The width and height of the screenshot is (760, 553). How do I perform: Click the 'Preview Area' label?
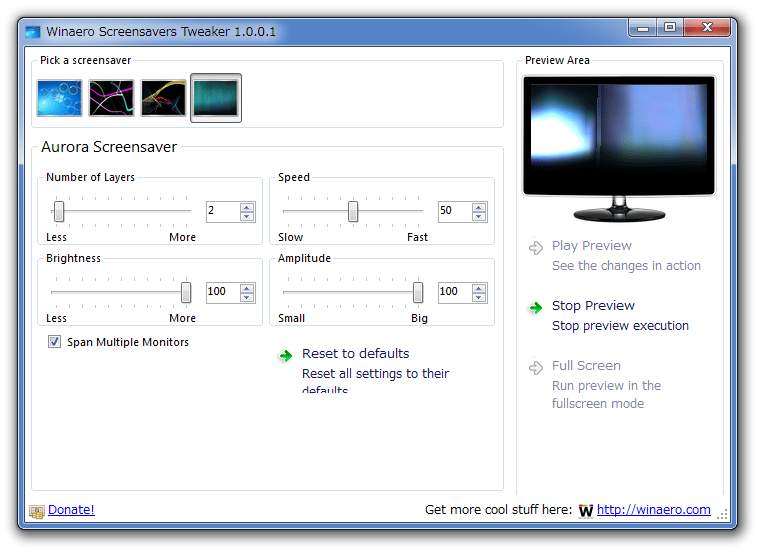point(557,60)
